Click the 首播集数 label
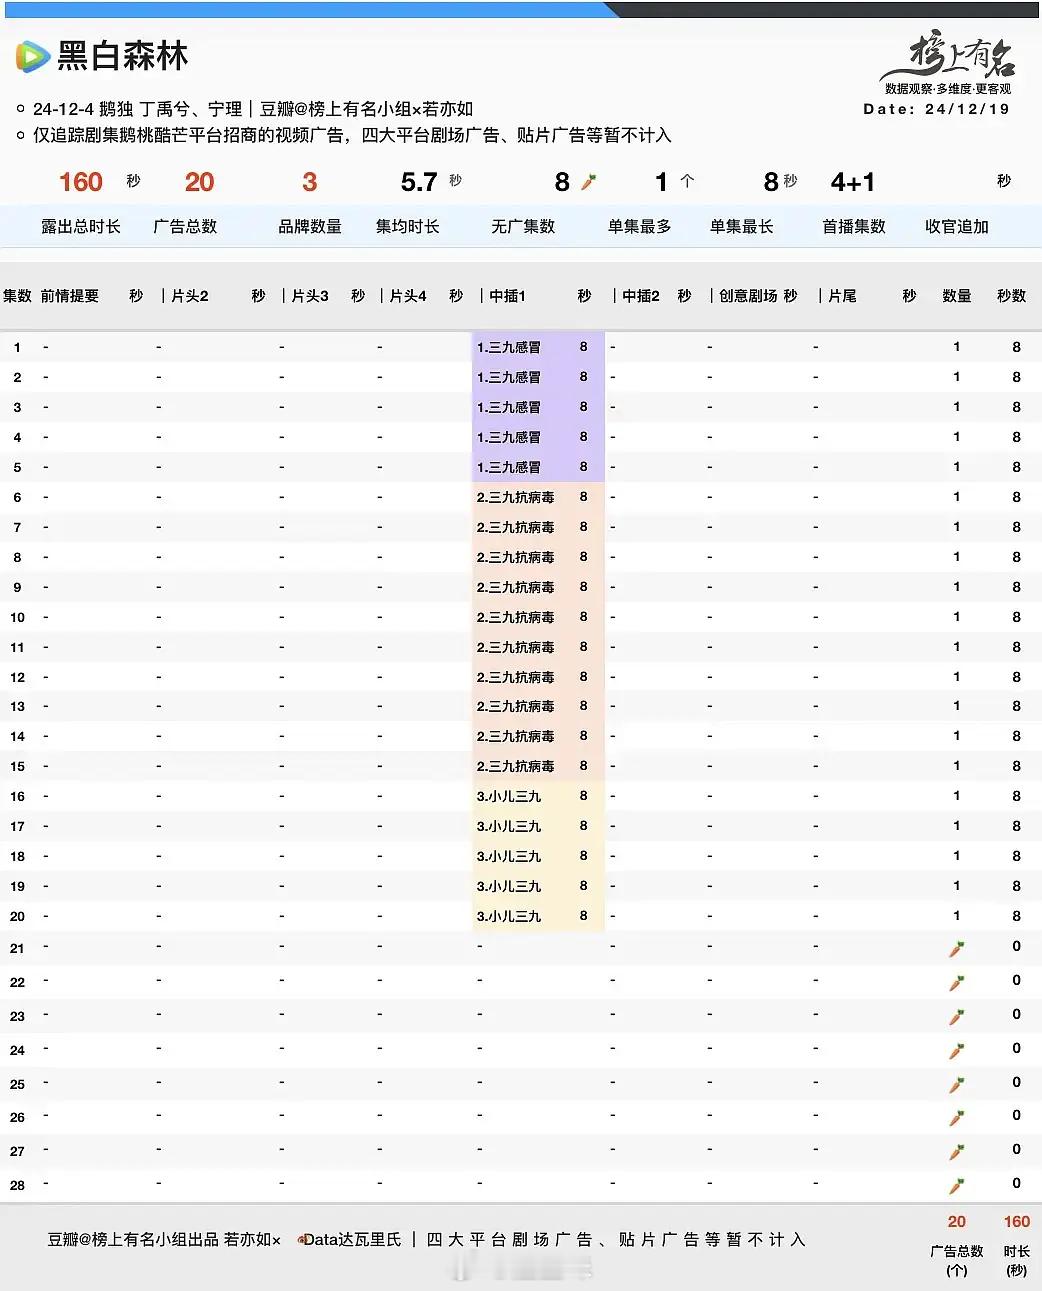Viewport: 1042px width, 1291px height. coord(854,227)
